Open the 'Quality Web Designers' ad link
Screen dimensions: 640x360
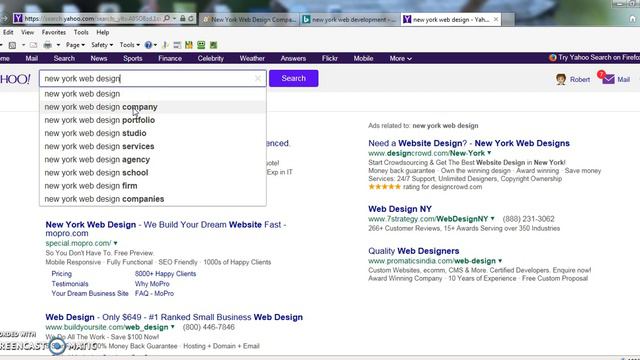tap(413, 251)
